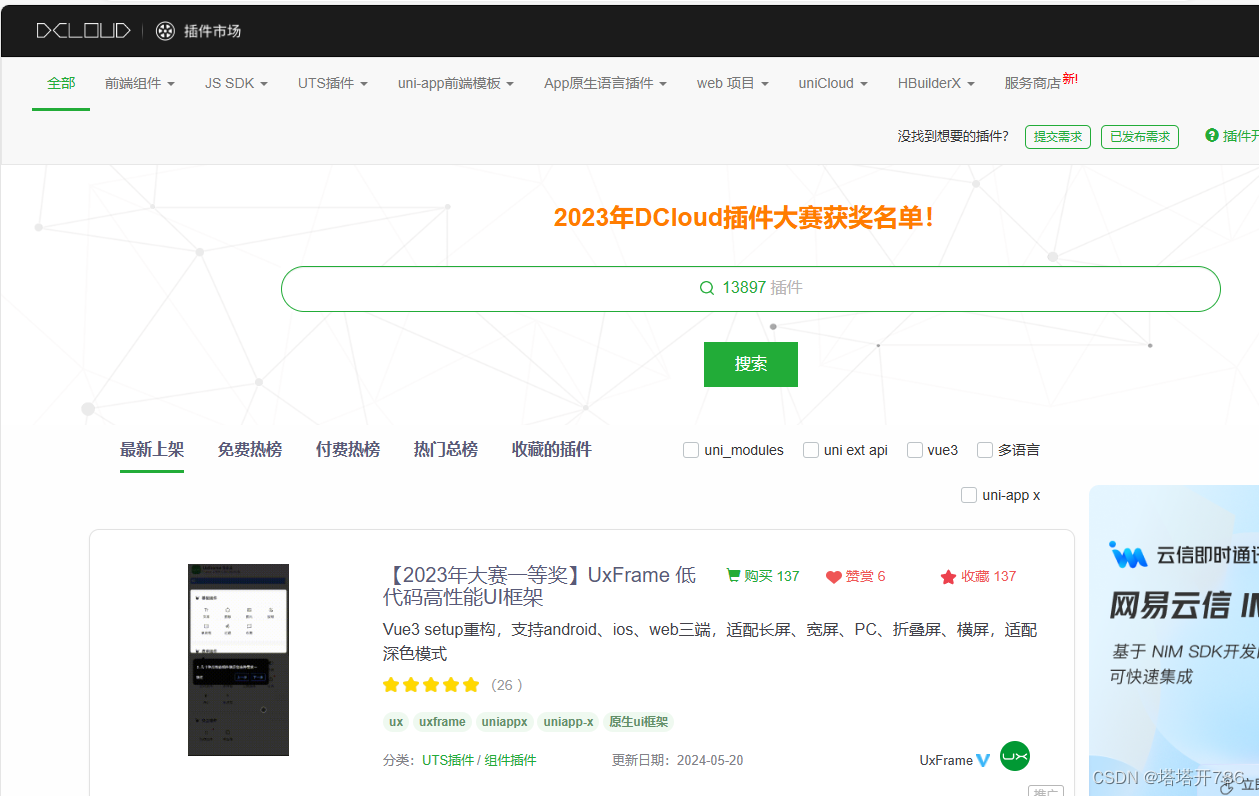Click the green question mark help icon
Viewport: 1259px width, 796px height.
point(1212,136)
